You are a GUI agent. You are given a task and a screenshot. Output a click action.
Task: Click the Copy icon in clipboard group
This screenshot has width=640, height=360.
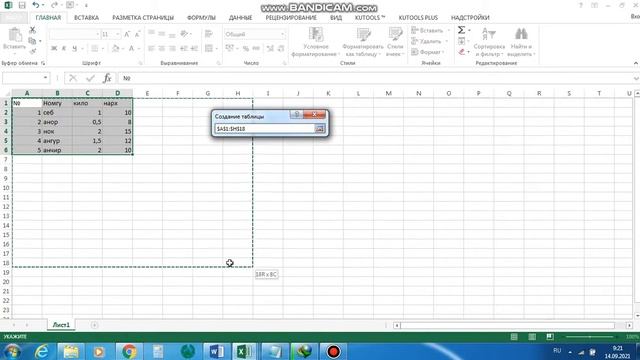pos(32,41)
